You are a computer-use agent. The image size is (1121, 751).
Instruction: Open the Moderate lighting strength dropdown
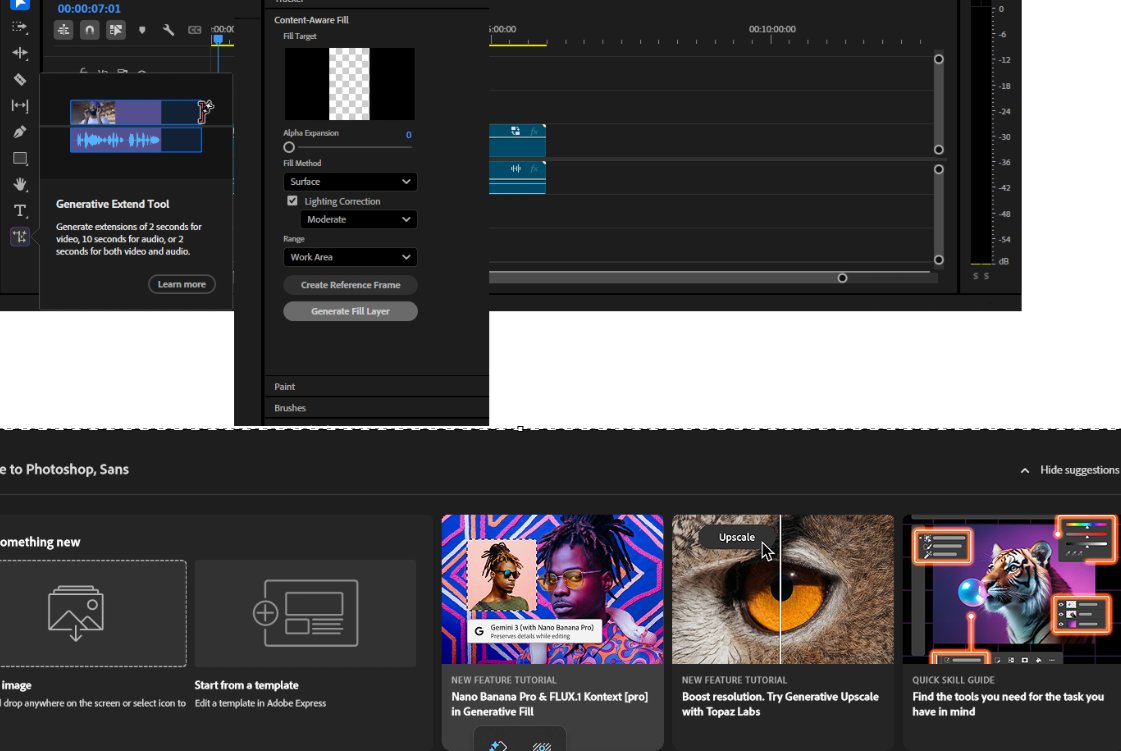click(x=358, y=220)
